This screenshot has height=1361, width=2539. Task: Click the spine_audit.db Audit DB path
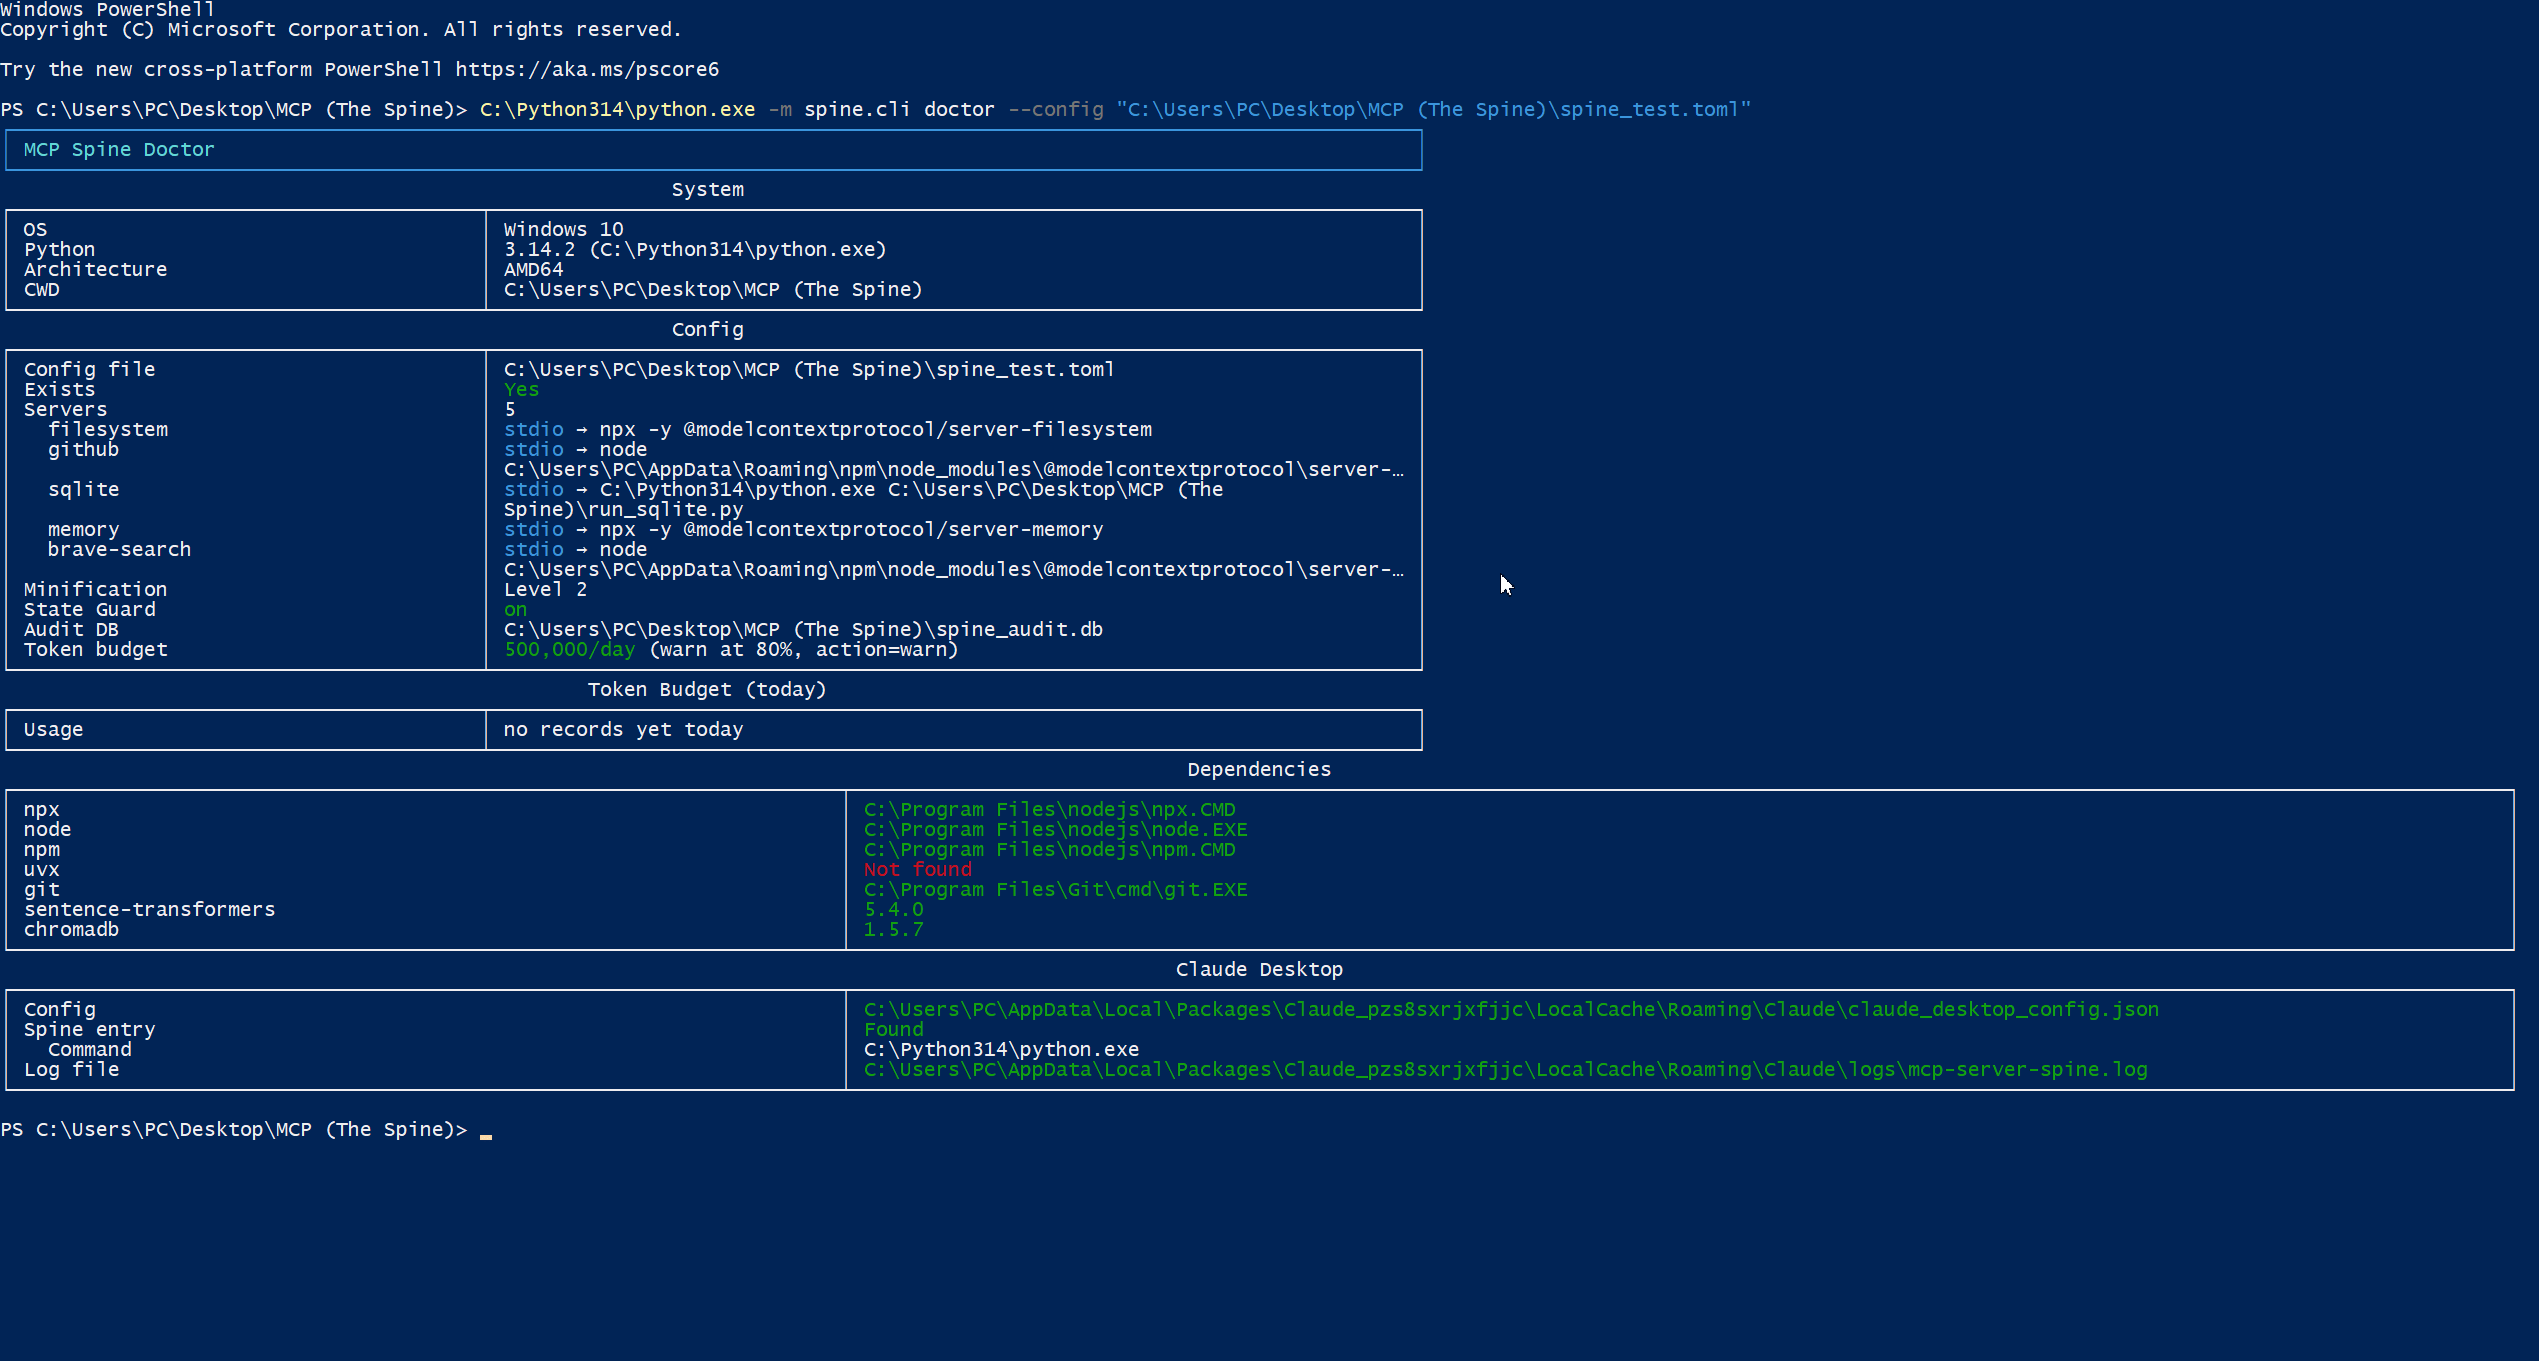[802, 630]
